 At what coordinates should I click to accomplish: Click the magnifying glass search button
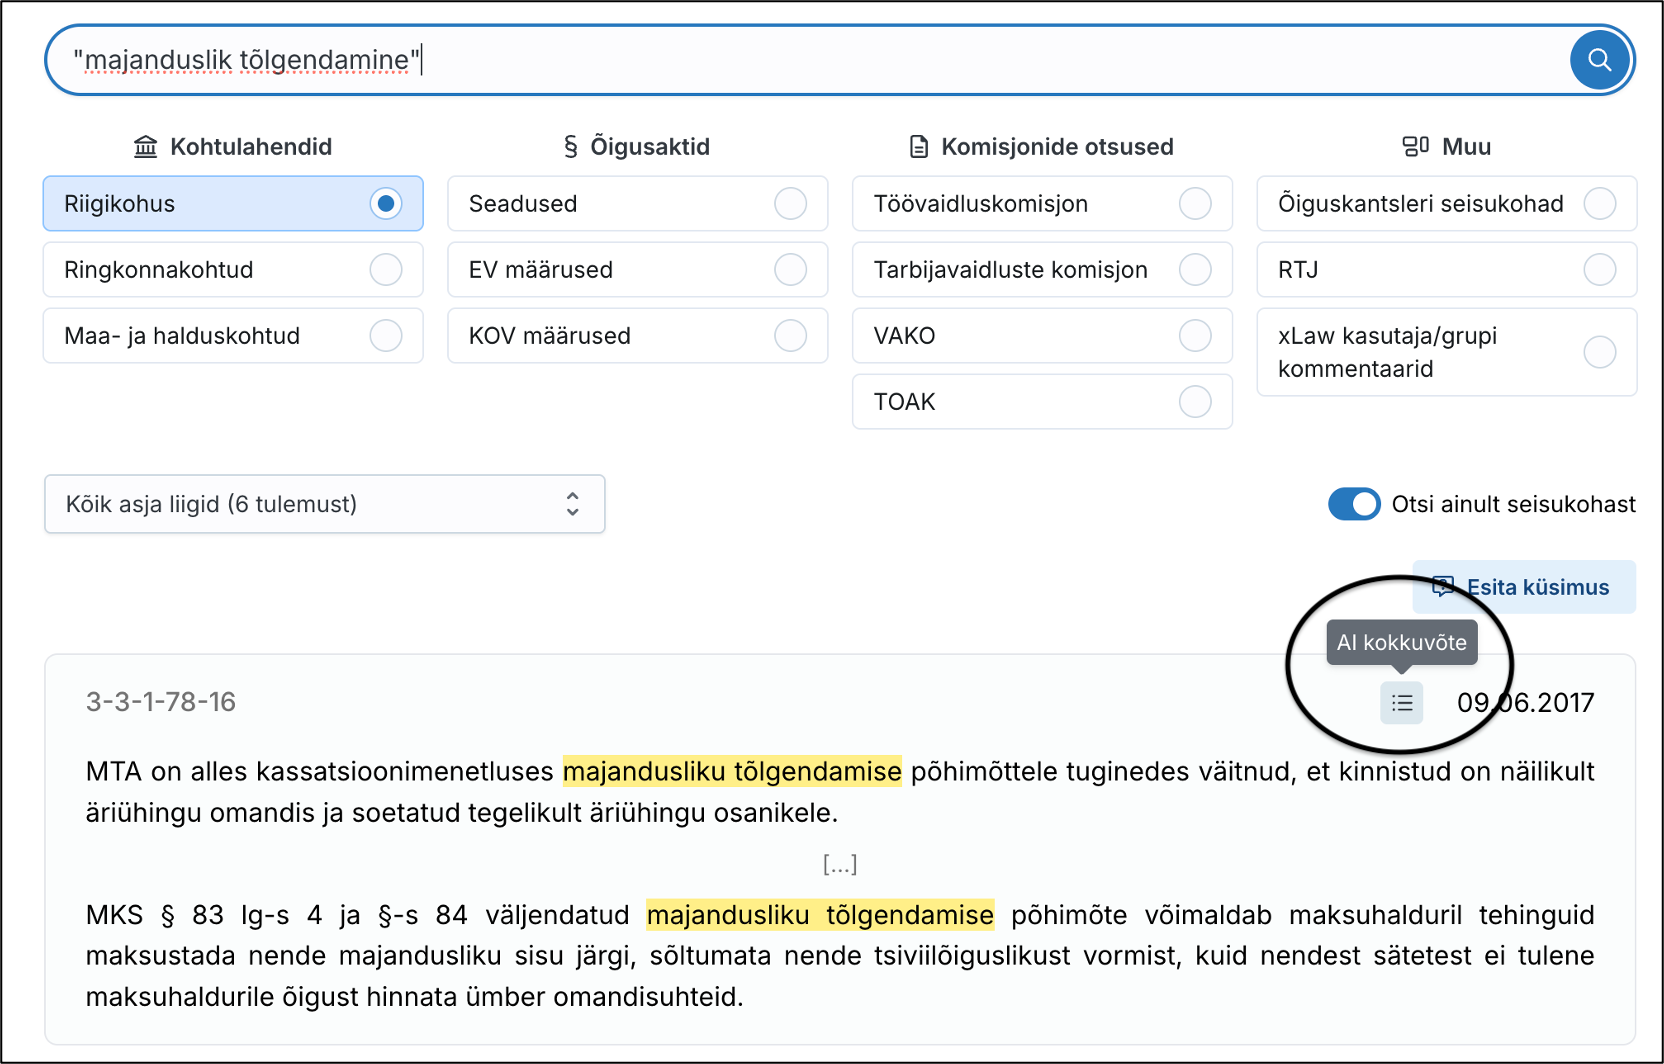1599,60
